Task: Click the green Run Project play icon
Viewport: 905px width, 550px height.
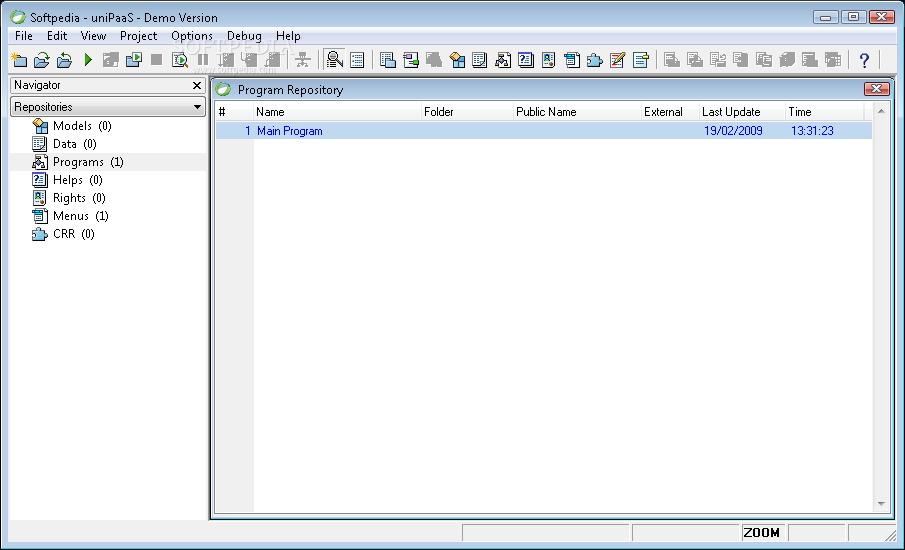Action: coord(88,59)
